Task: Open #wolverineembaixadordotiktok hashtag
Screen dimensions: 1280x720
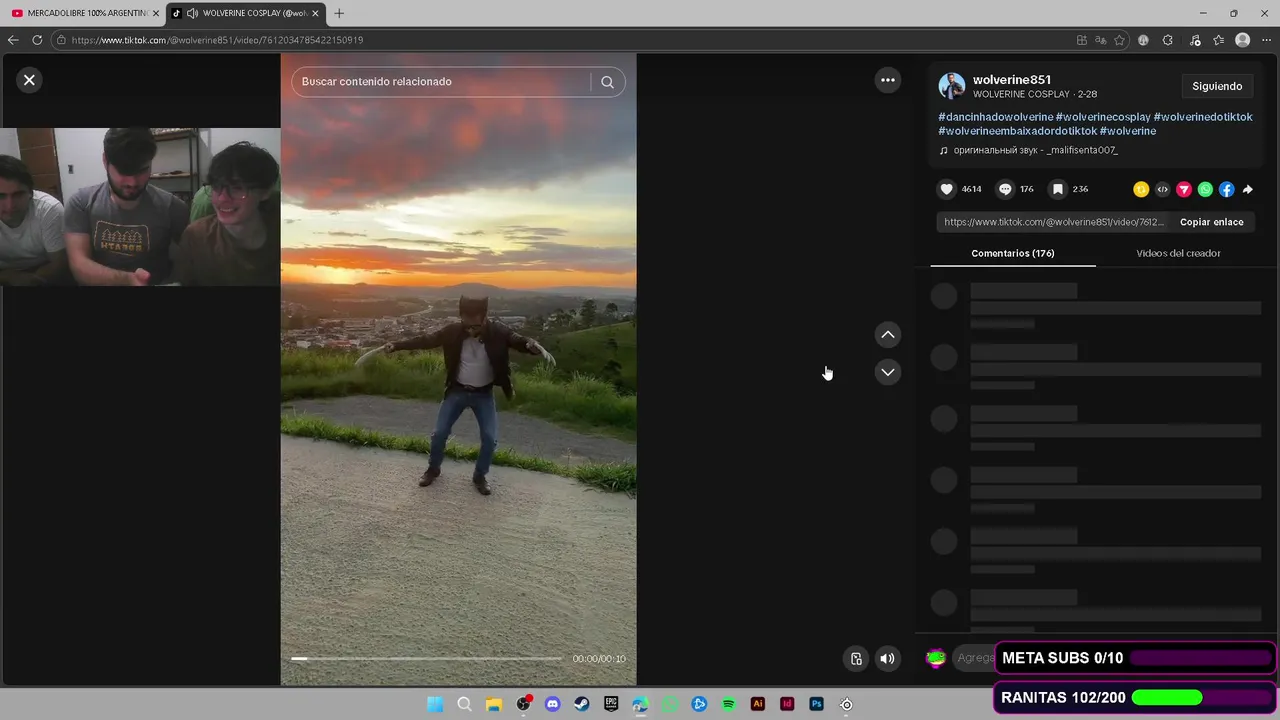Action: (1017, 131)
